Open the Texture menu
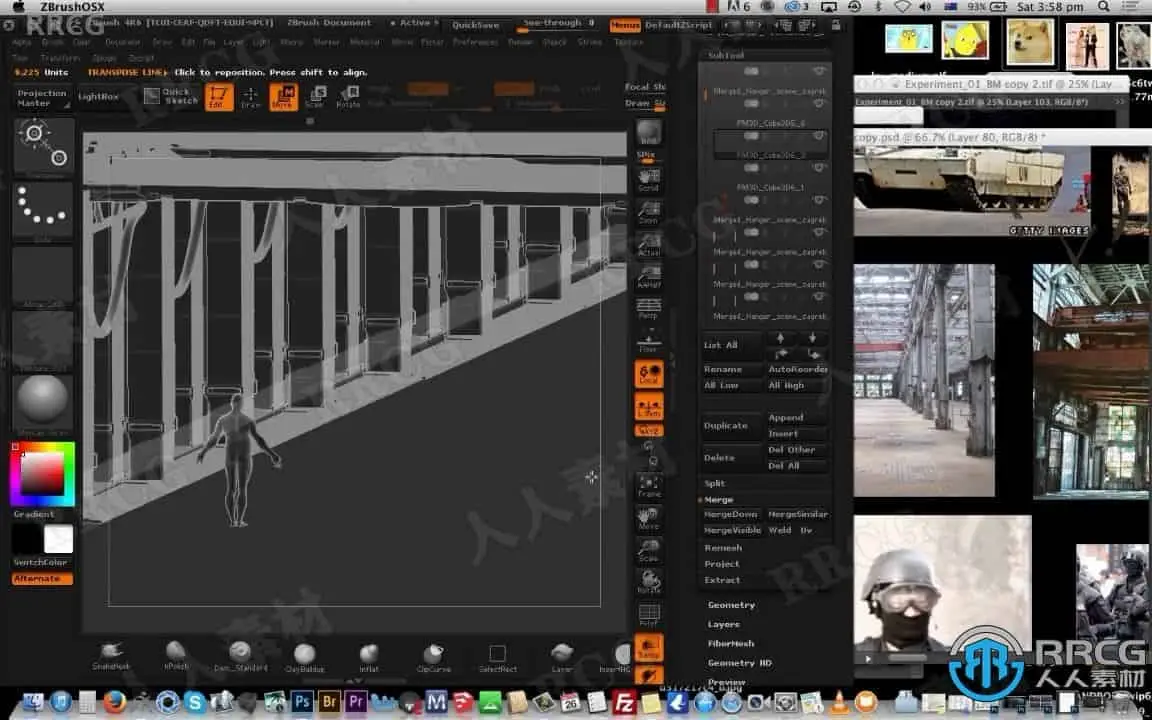Viewport: 1152px width, 720px height. tap(628, 43)
